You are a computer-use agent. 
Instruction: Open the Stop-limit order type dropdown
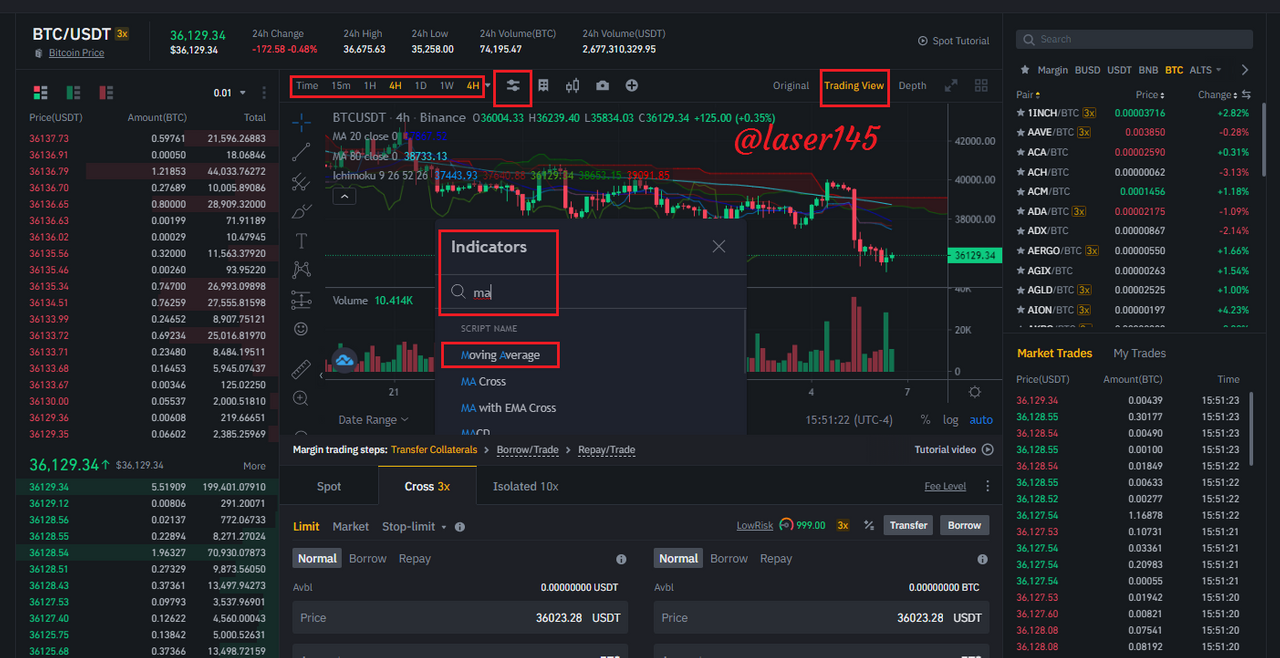[x=414, y=527]
